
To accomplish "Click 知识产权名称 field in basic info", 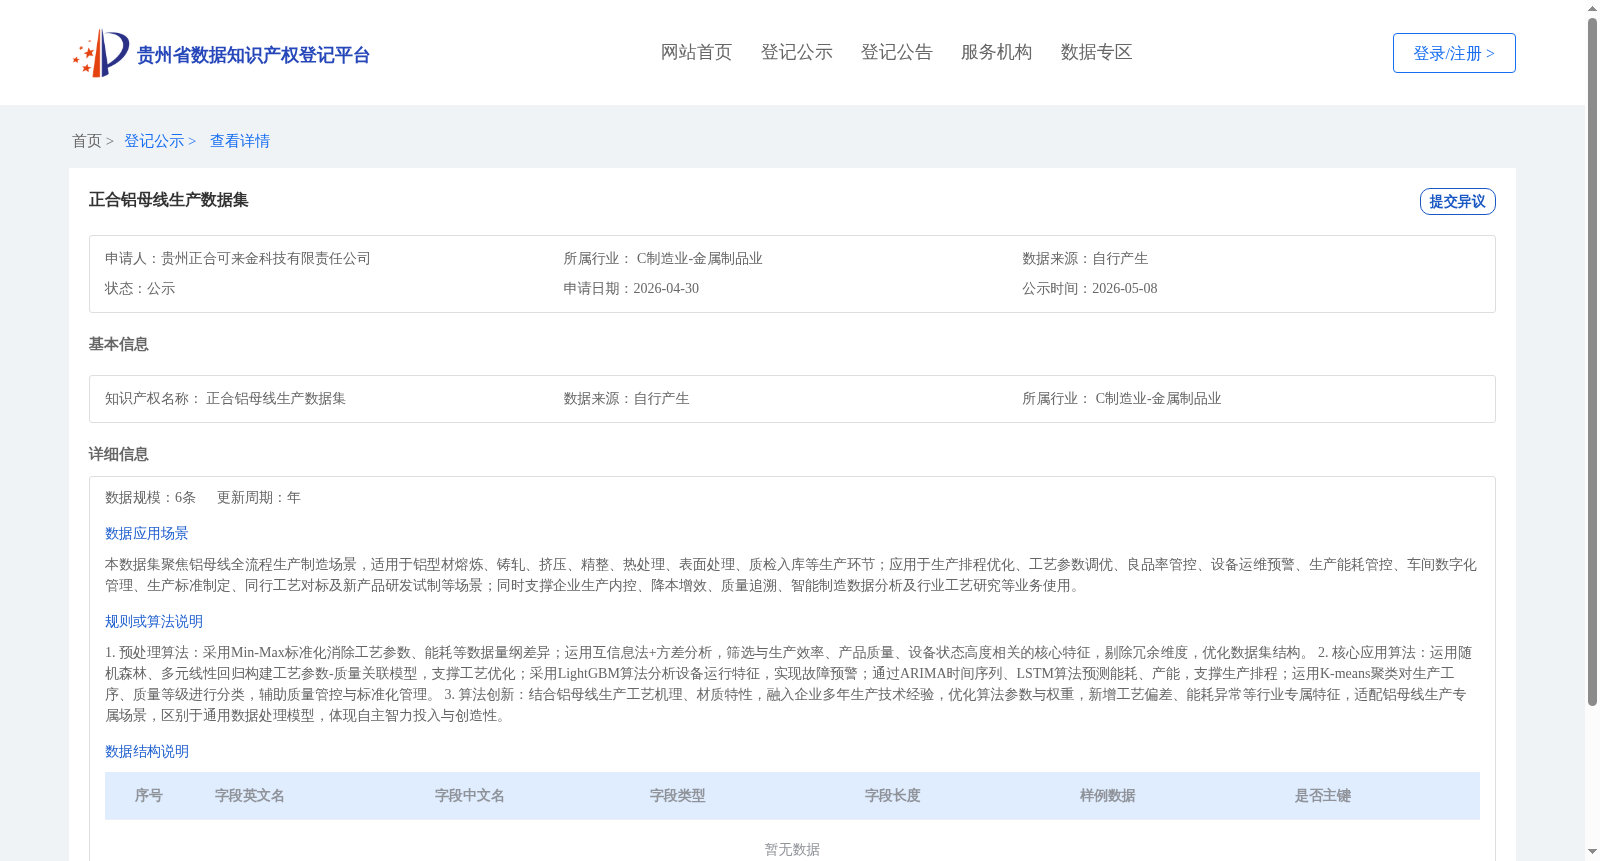I will pos(225,398).
